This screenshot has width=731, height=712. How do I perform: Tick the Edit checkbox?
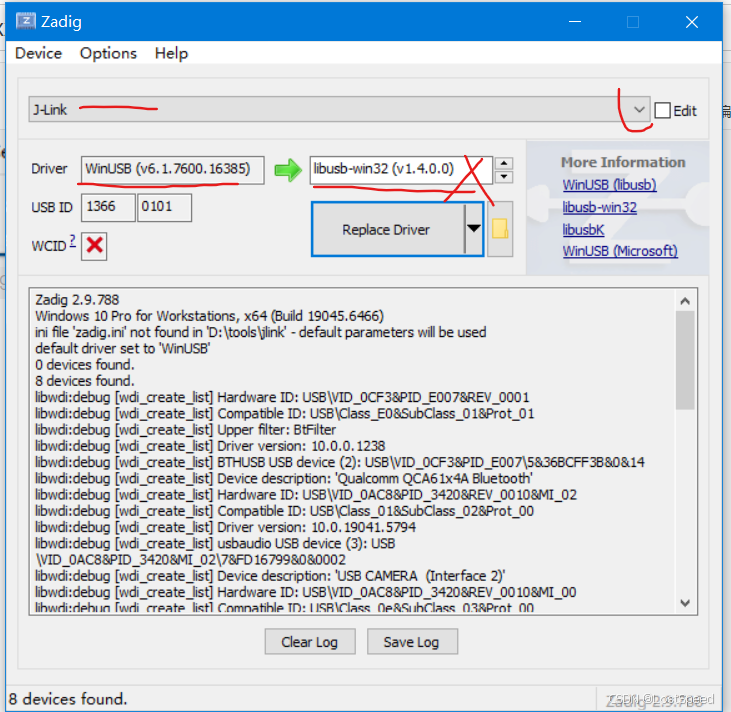pos(662,111)
